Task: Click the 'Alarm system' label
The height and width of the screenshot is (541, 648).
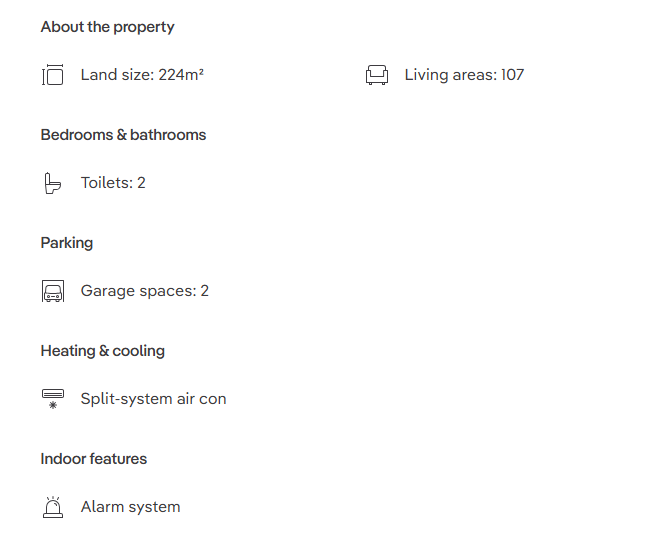Action: click(131, 507)
